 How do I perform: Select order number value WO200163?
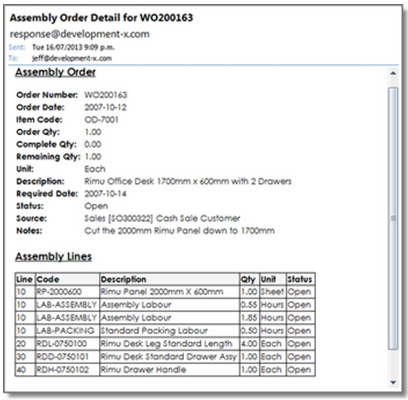[x=106, y=95]
